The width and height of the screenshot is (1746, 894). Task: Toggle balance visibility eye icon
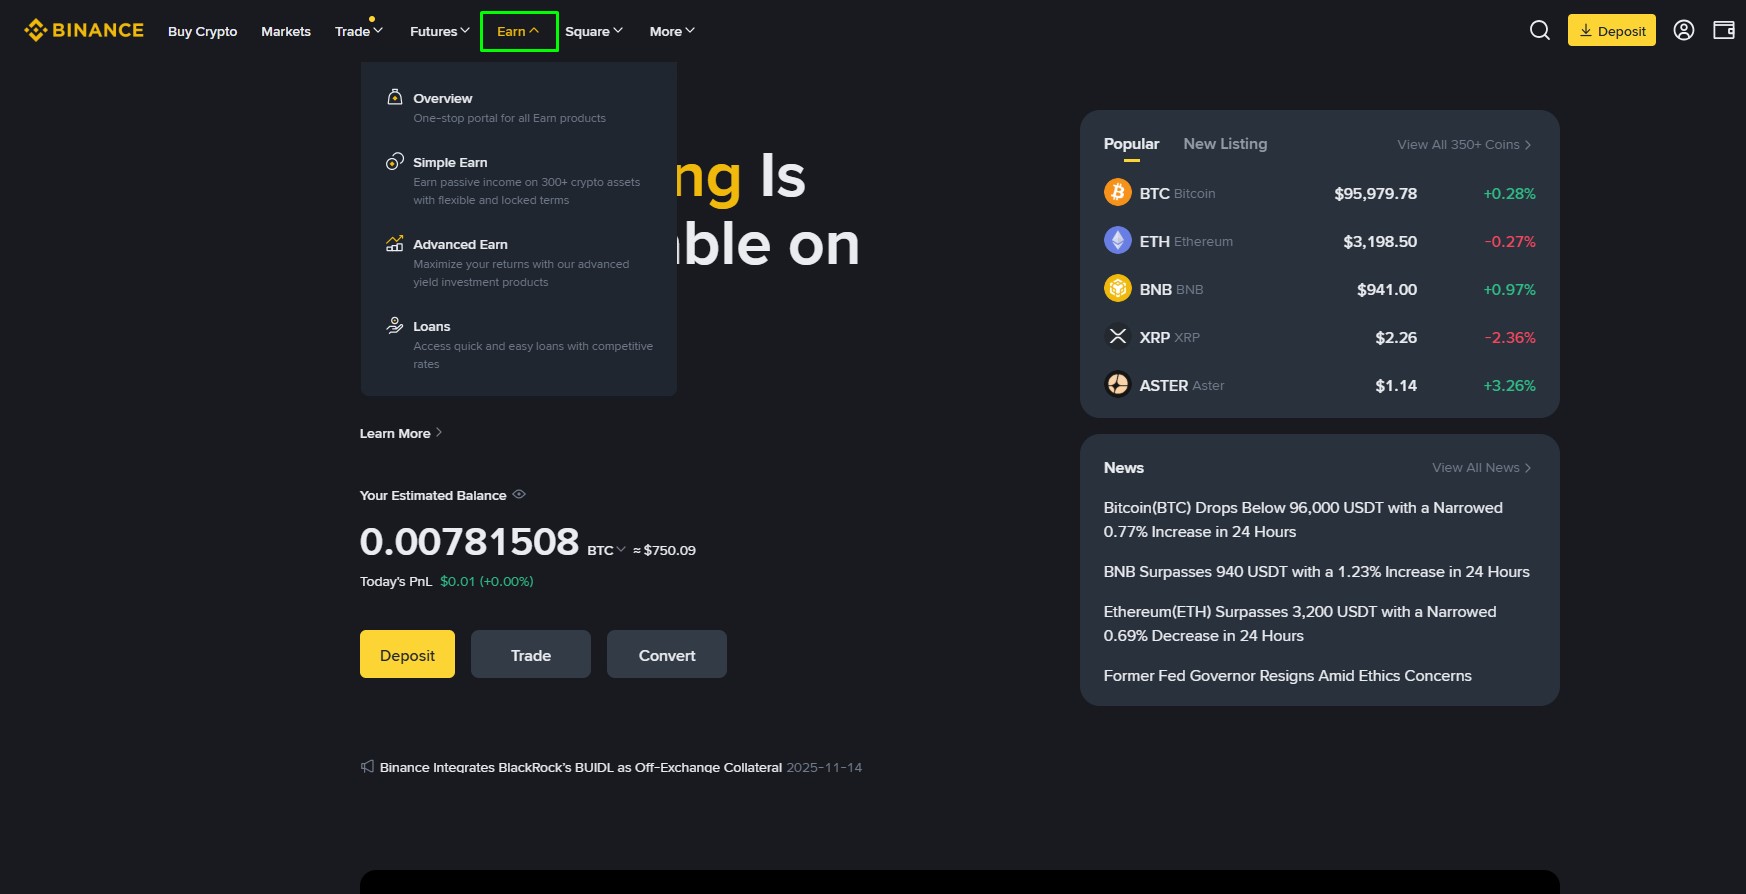point(519,494)
